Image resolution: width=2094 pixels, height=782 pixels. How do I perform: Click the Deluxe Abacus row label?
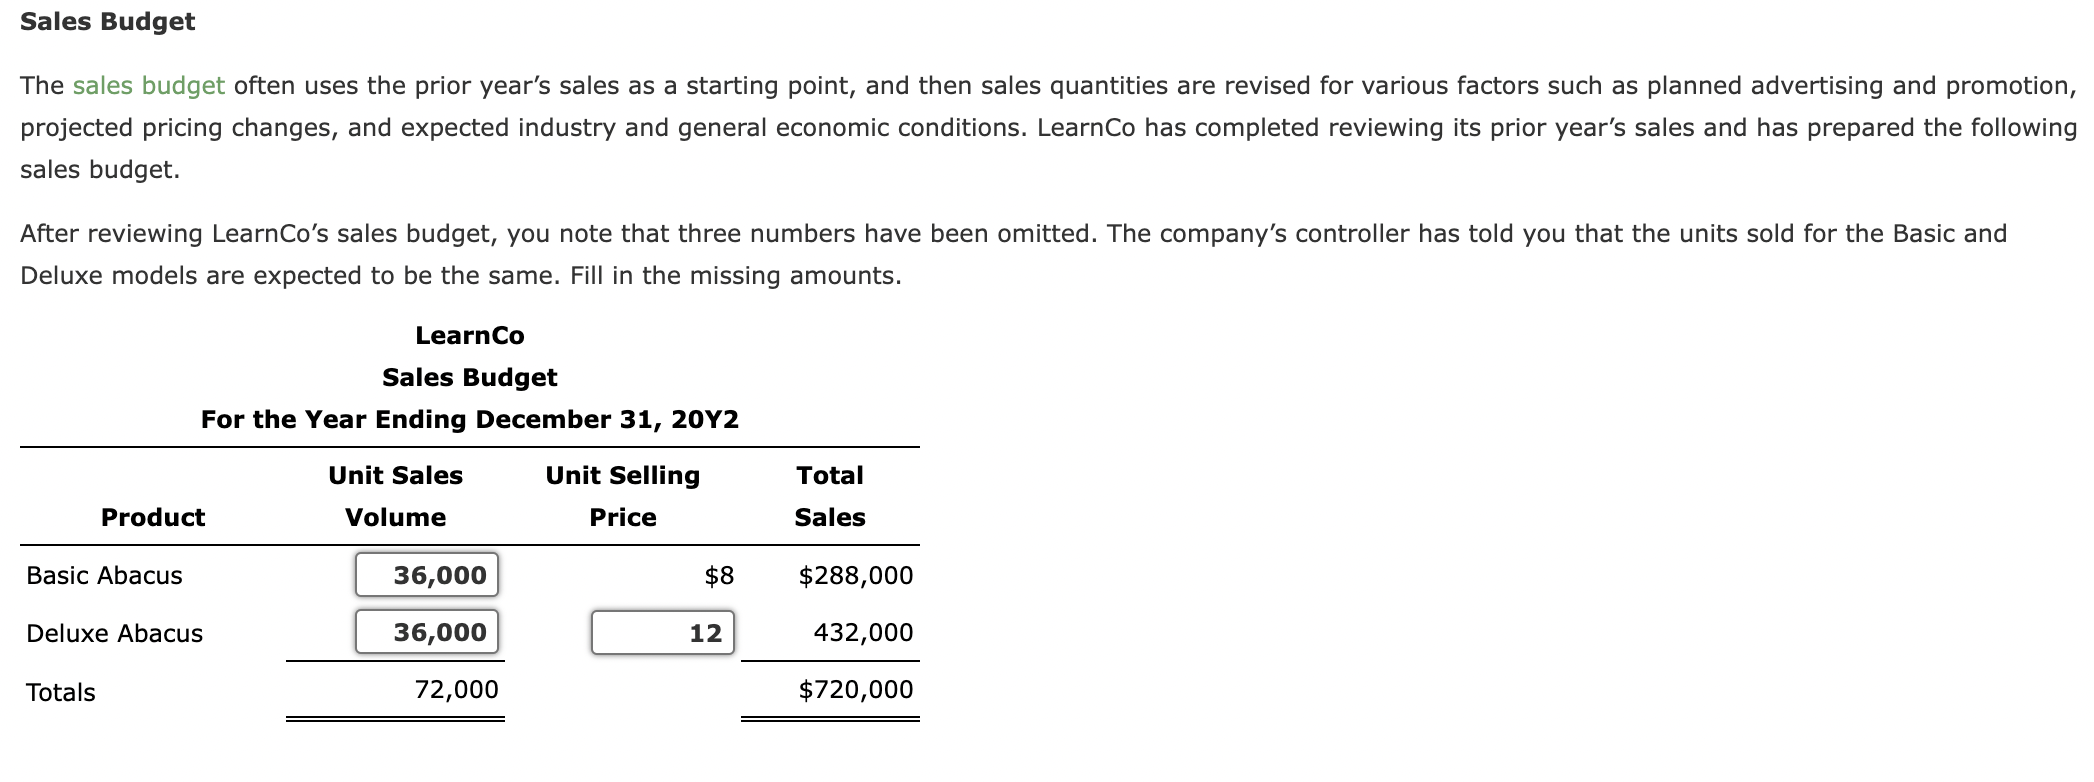click(114, 631)
